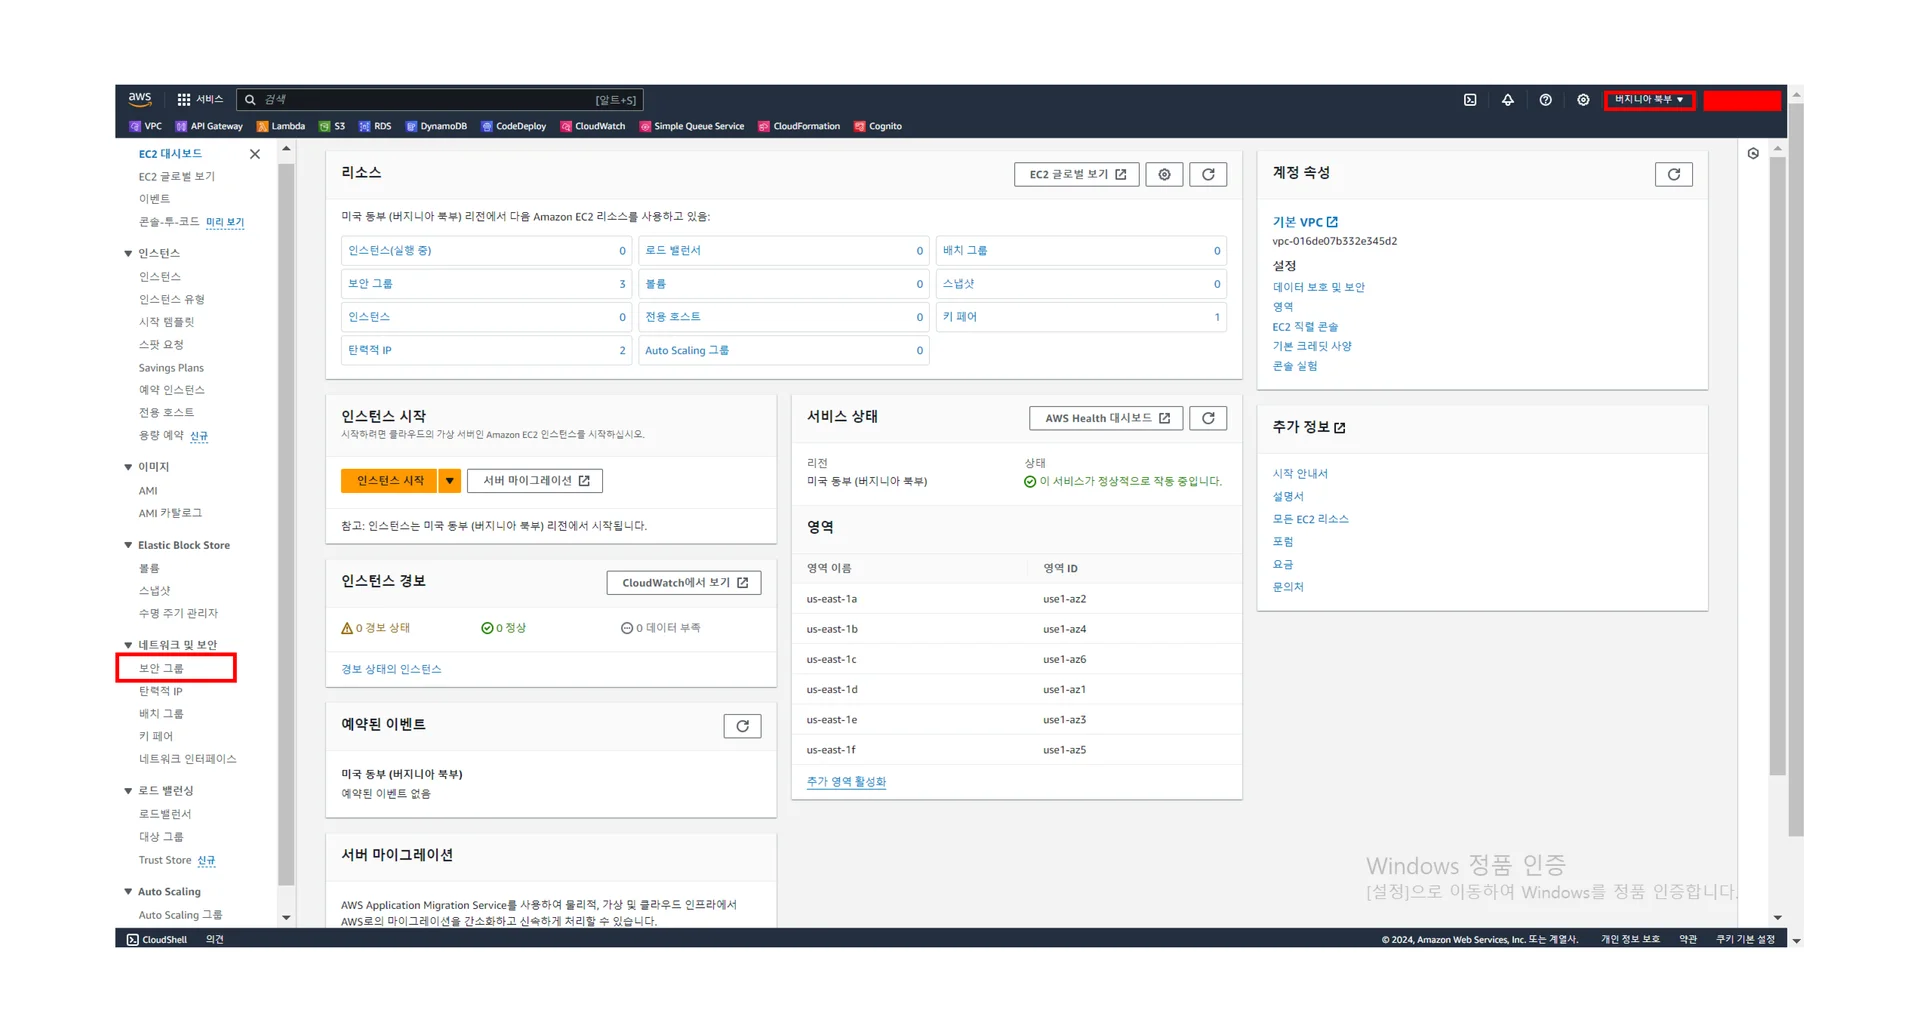The height and width of the screenshot is (1032, 1920).
Task: Click the Enable additional zones link
Action: click(846, 782)
